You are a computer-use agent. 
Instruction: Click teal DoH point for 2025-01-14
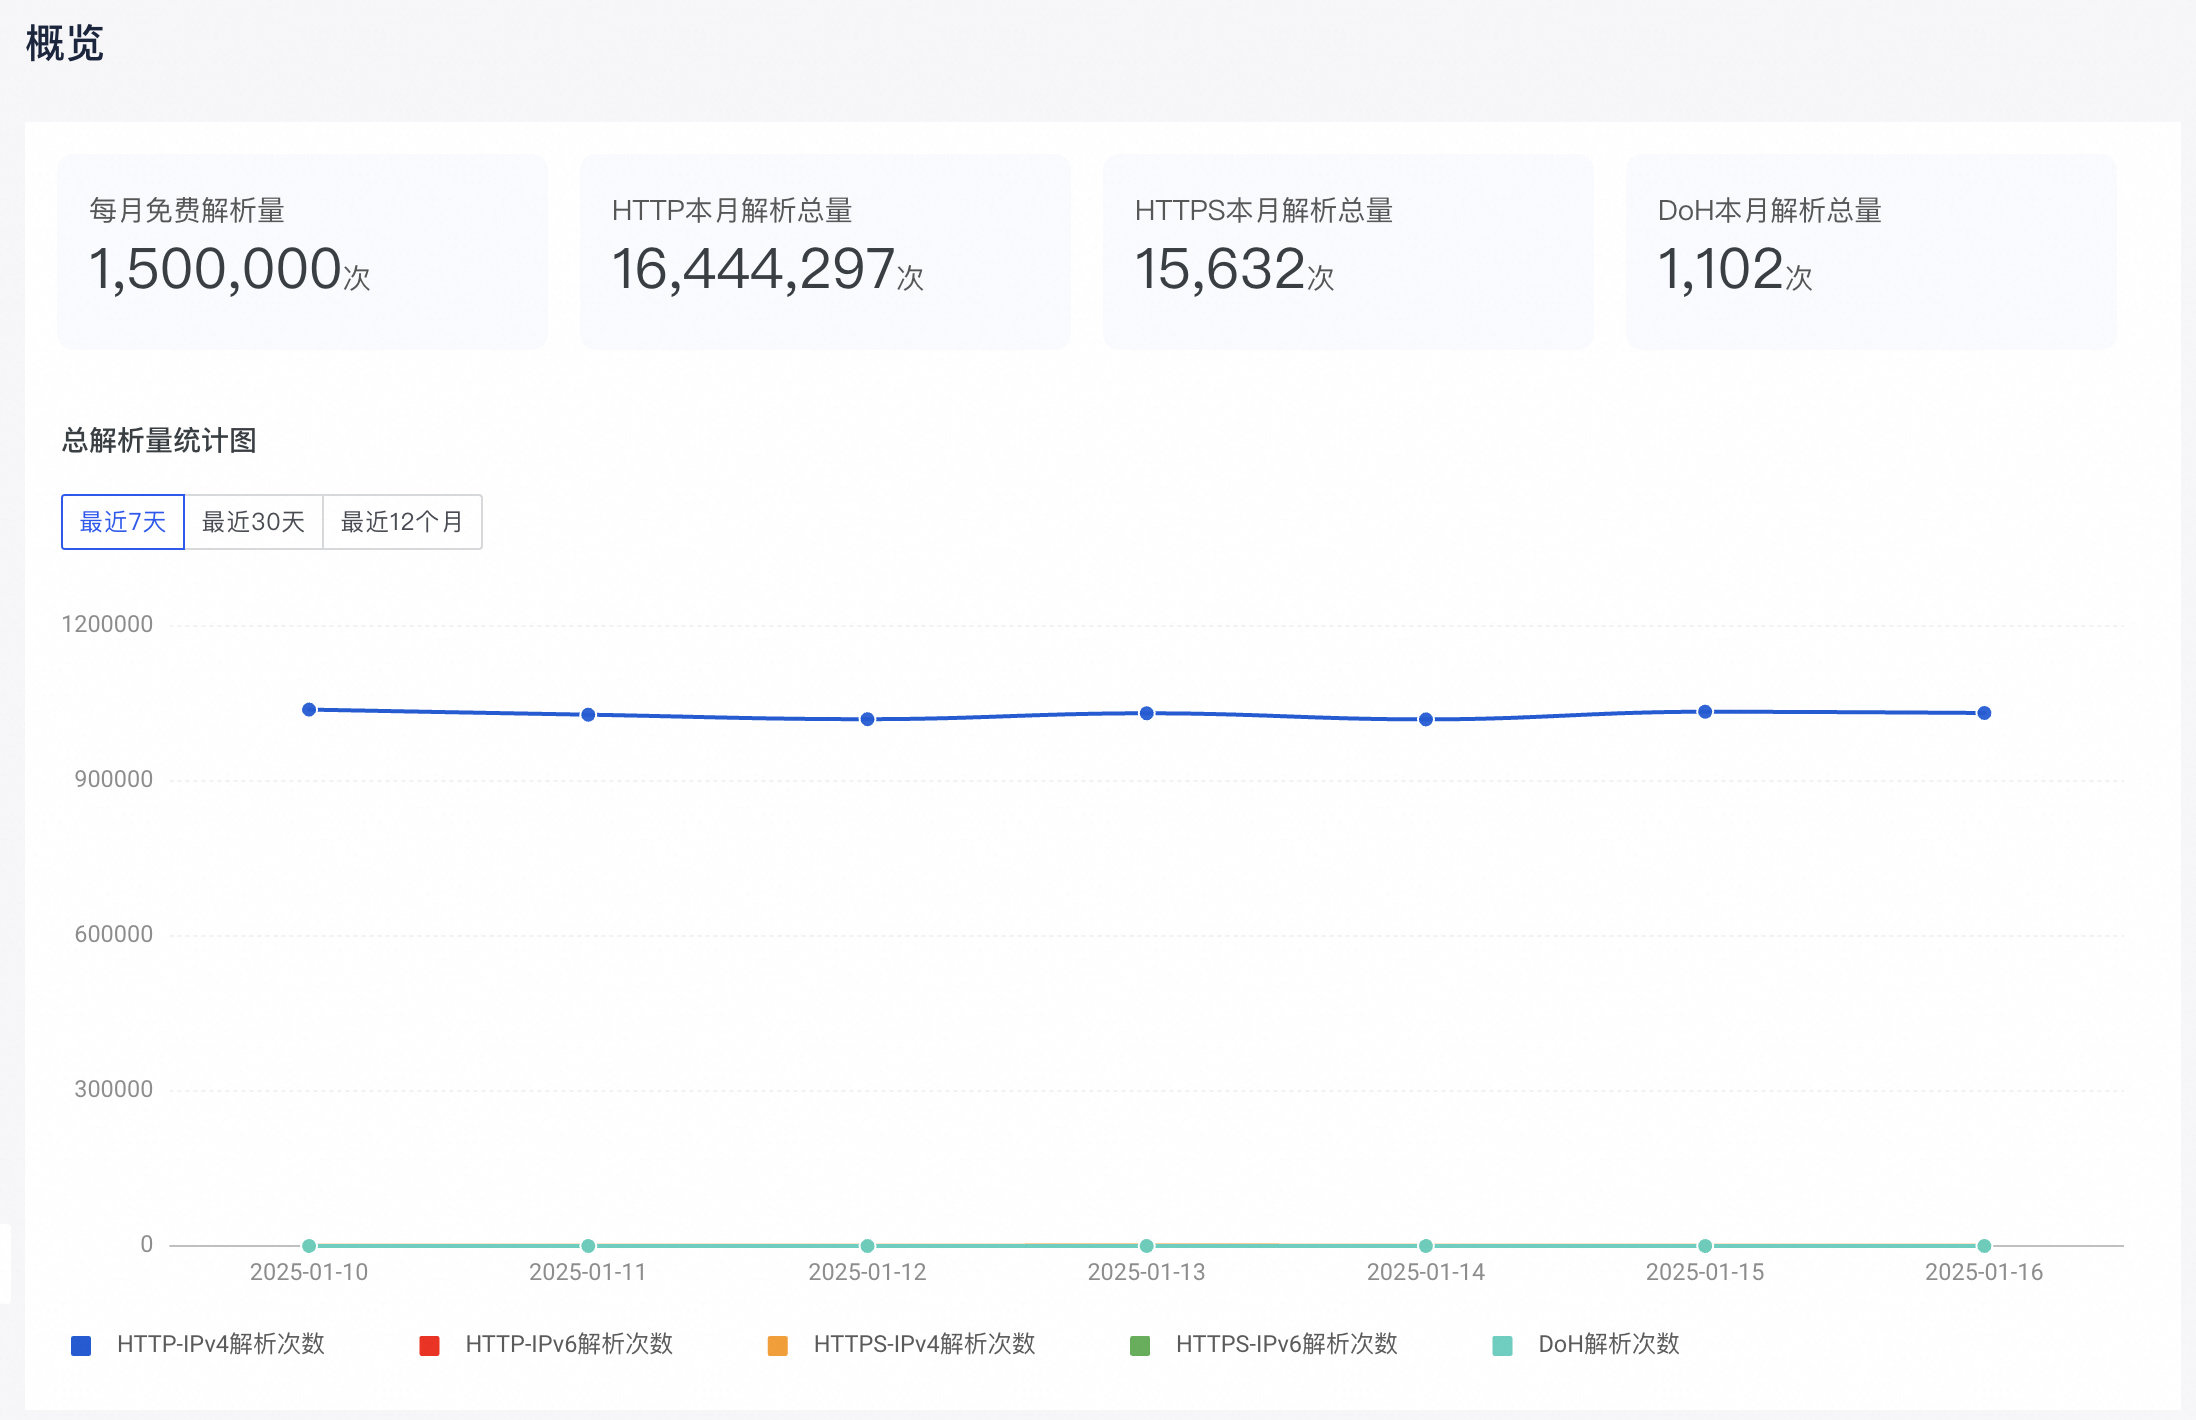coord(1426,1246)
